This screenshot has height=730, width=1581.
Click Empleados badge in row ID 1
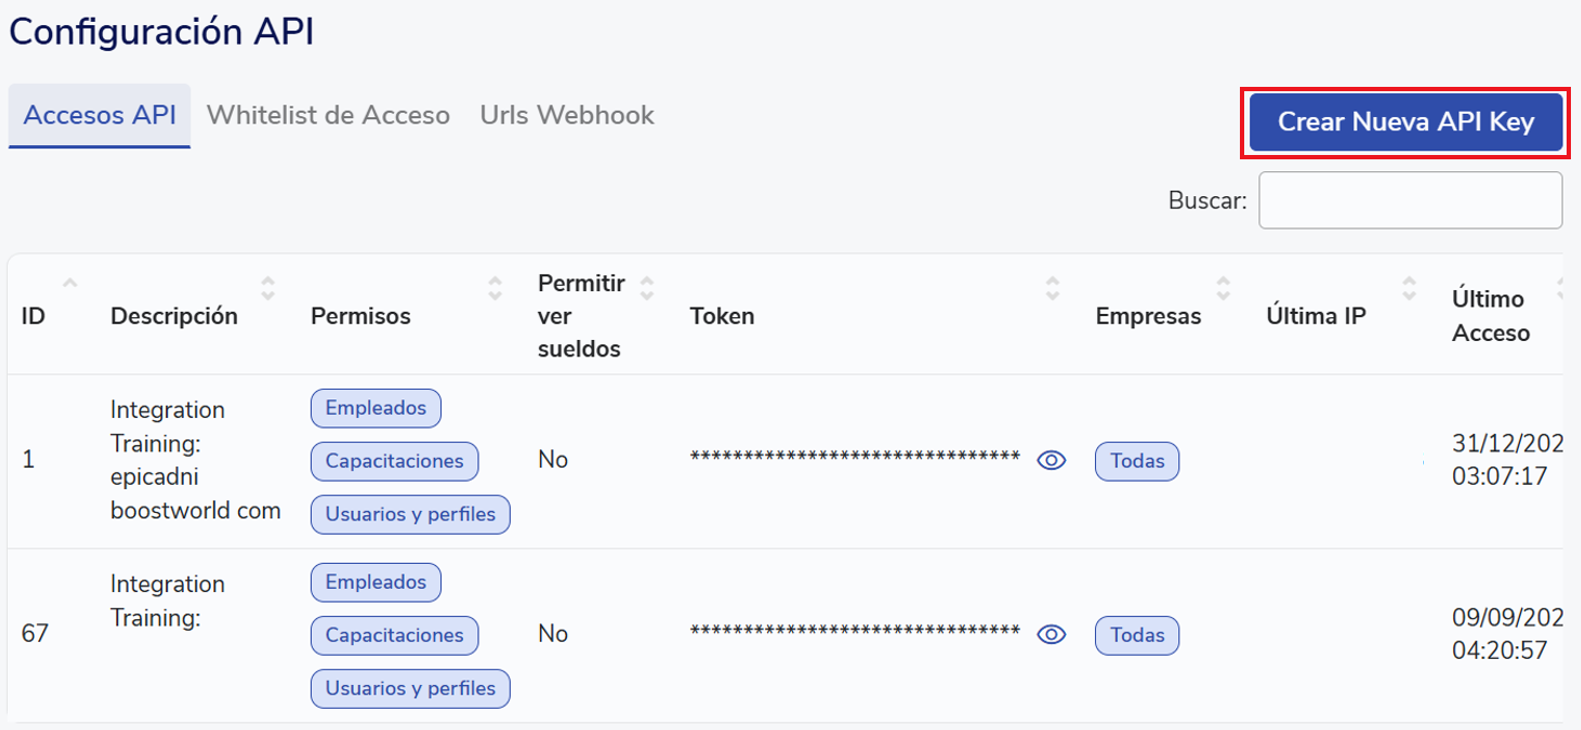point(375,408)
